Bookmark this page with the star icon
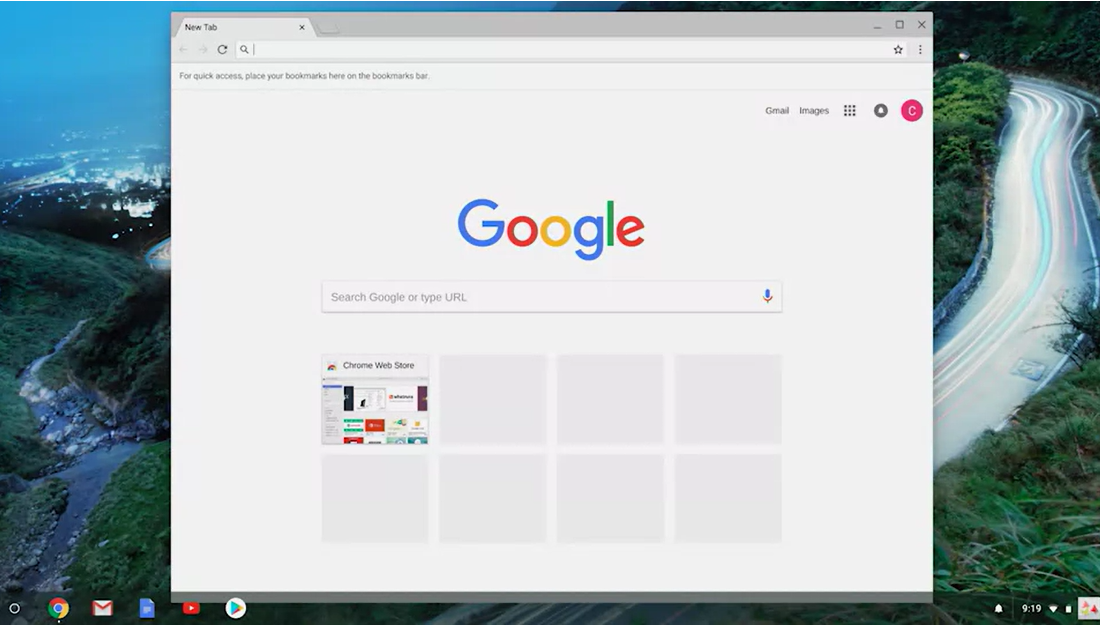The width and height of the screenshot is (1100, 625). coord(898,49)
